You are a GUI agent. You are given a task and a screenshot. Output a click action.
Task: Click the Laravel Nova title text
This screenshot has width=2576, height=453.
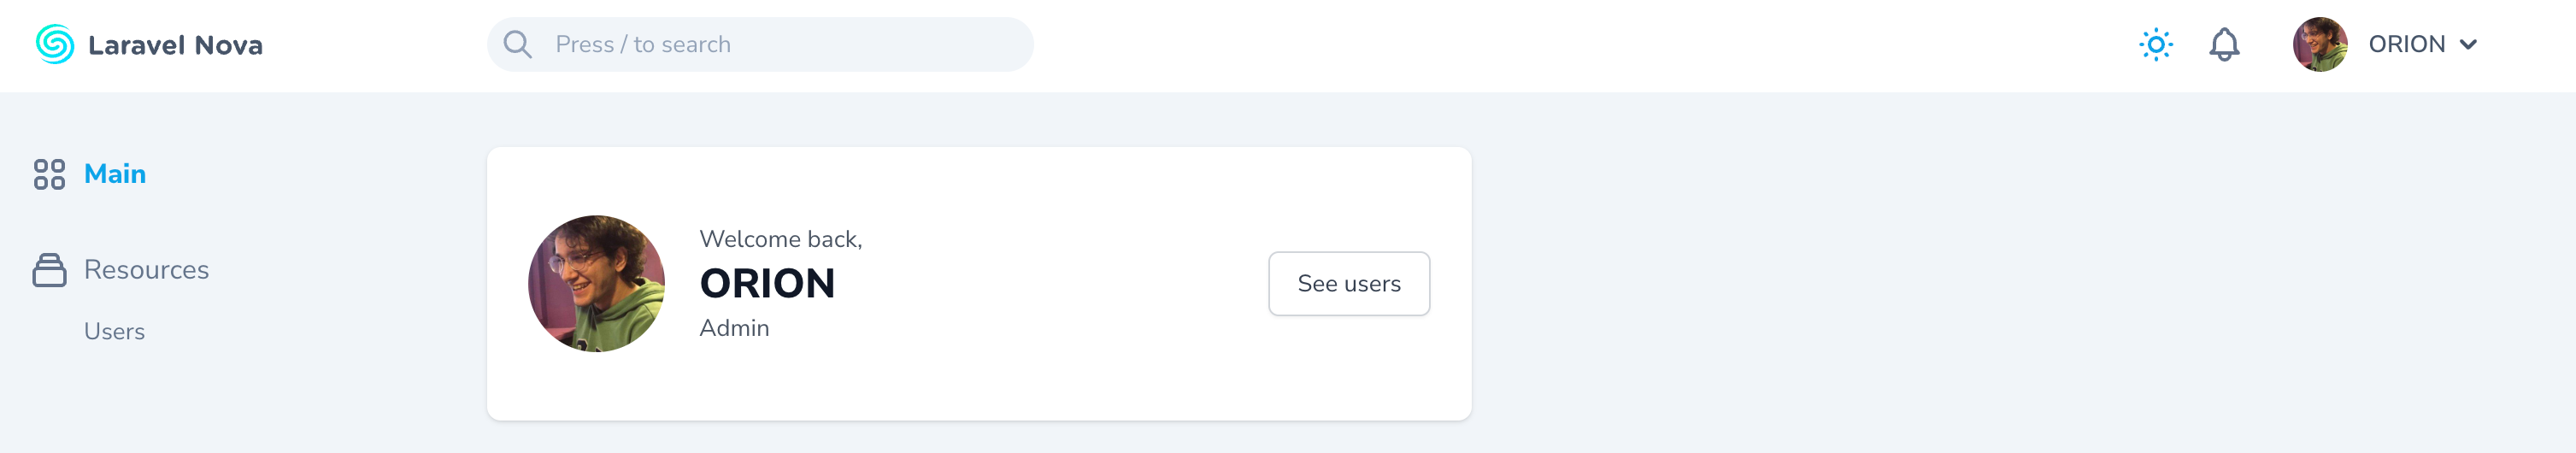point(175,45)
